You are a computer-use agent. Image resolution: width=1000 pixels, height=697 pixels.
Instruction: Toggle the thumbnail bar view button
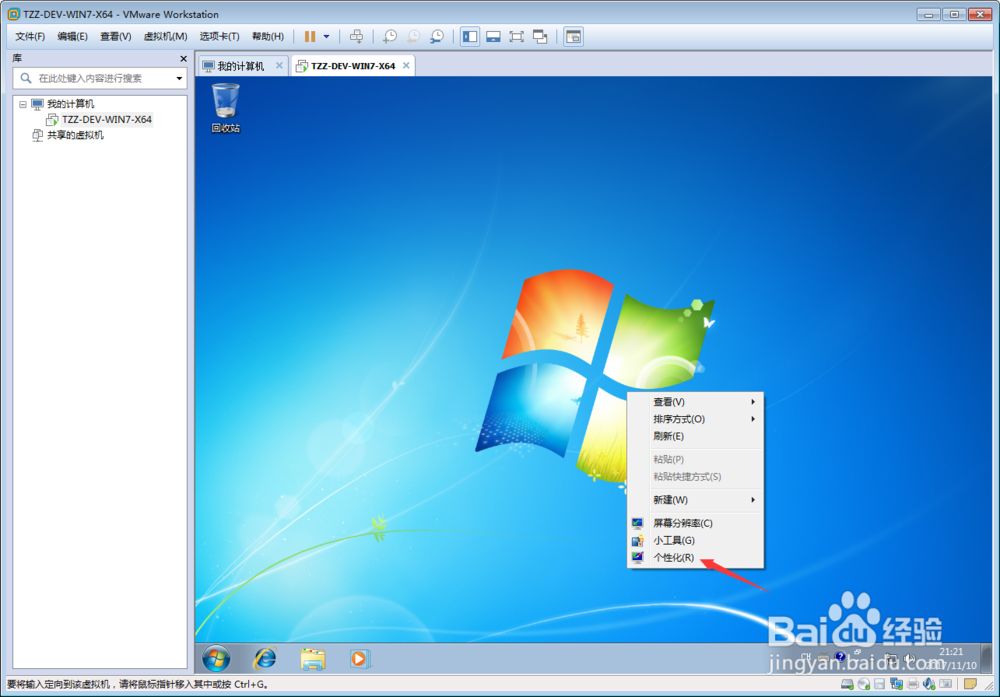click(x=493, y=36)
